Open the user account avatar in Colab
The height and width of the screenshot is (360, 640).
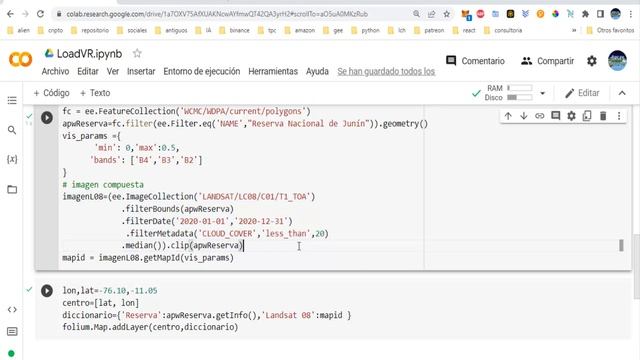(617, 61)
